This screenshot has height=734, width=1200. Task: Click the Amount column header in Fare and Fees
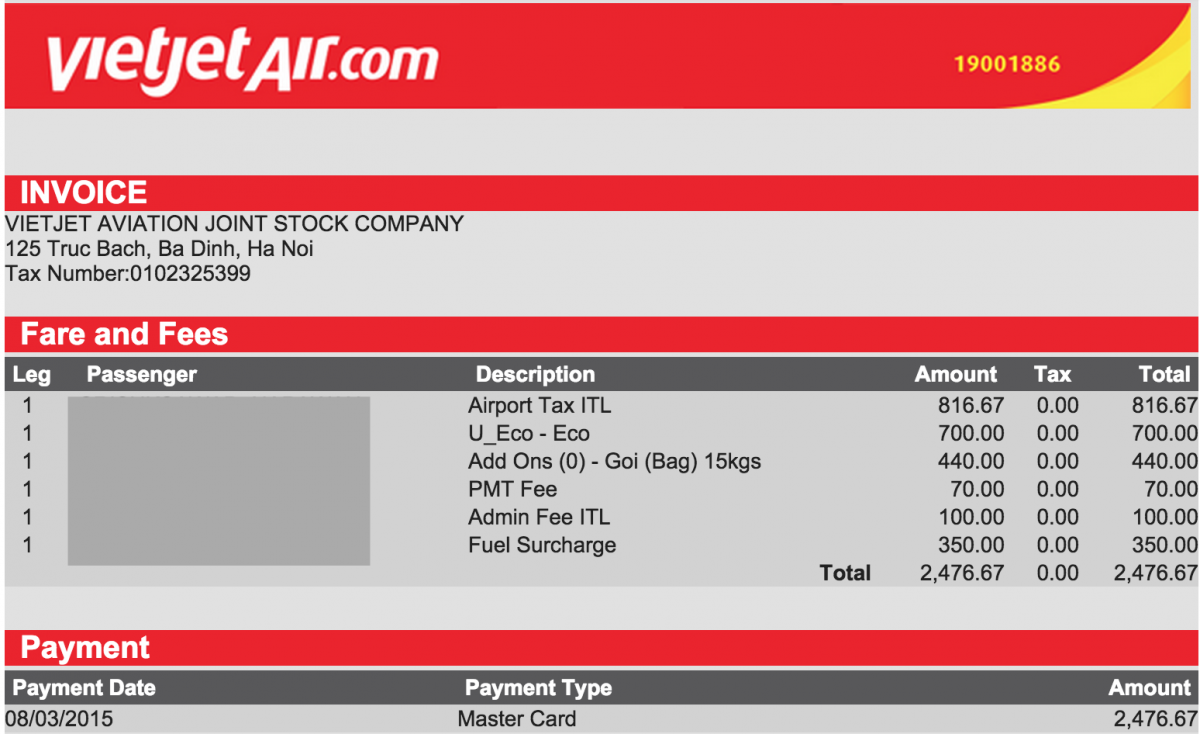[956, 375]
